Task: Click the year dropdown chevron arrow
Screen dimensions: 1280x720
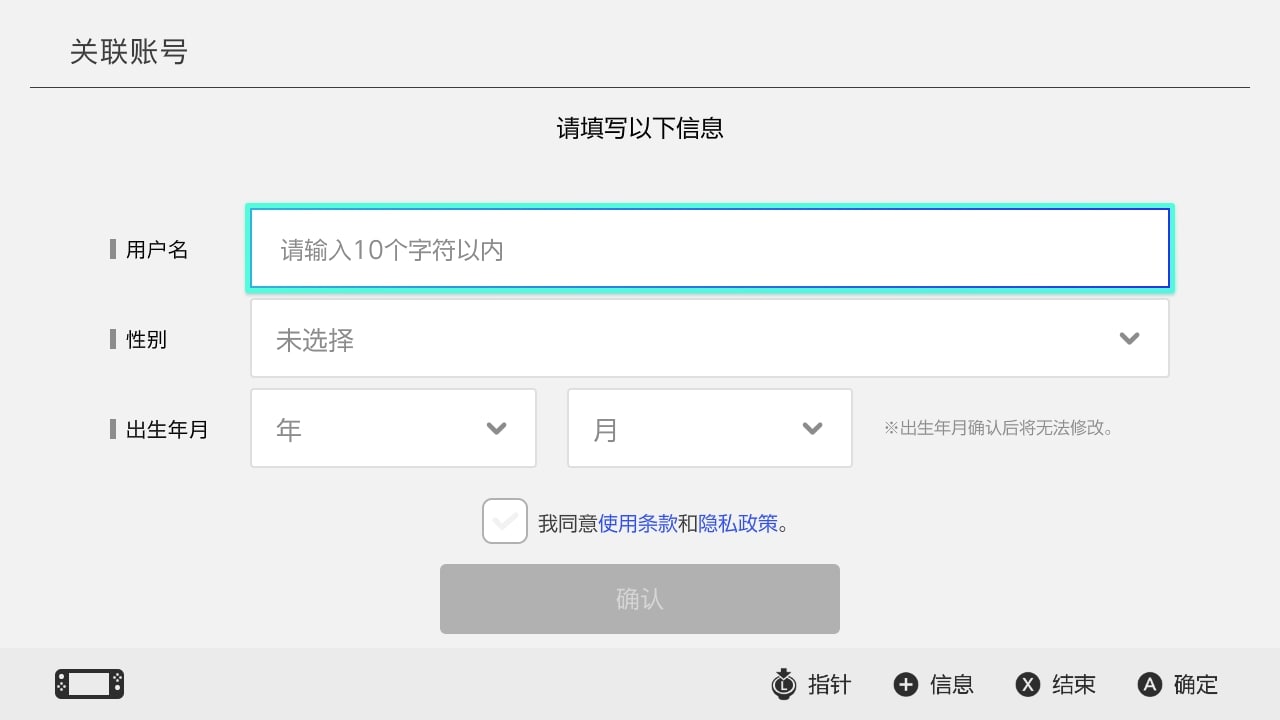Action: (x=496, y=429)
